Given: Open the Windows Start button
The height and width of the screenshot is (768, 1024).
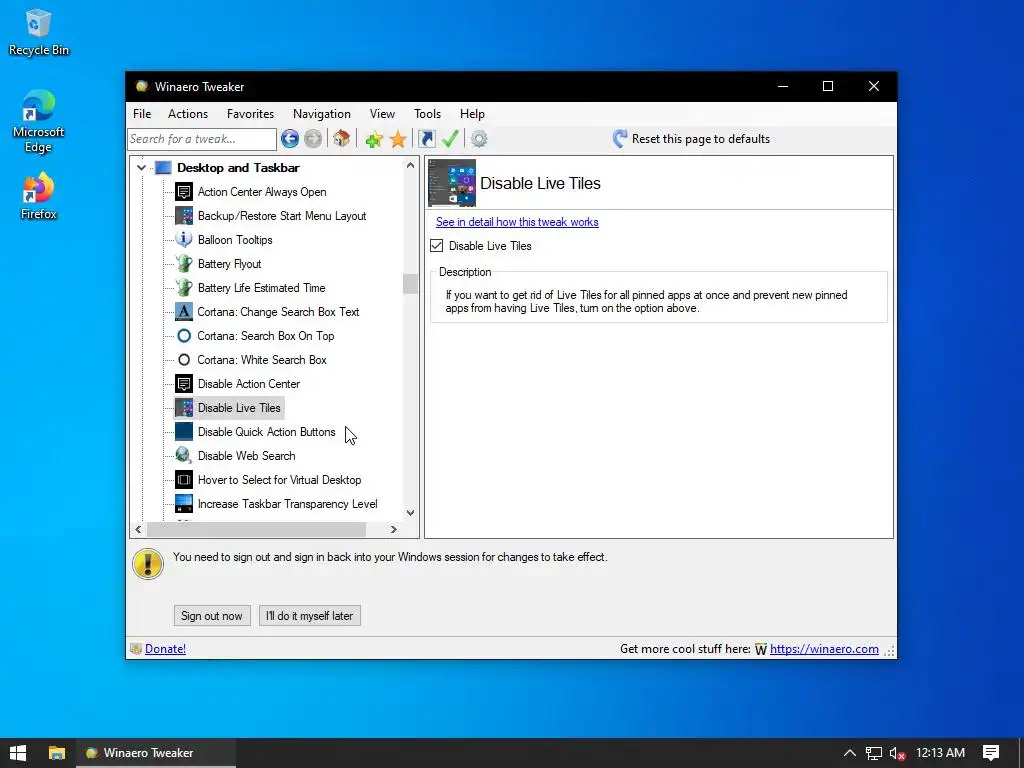Looking at the screenshot, I should (18, 753).
